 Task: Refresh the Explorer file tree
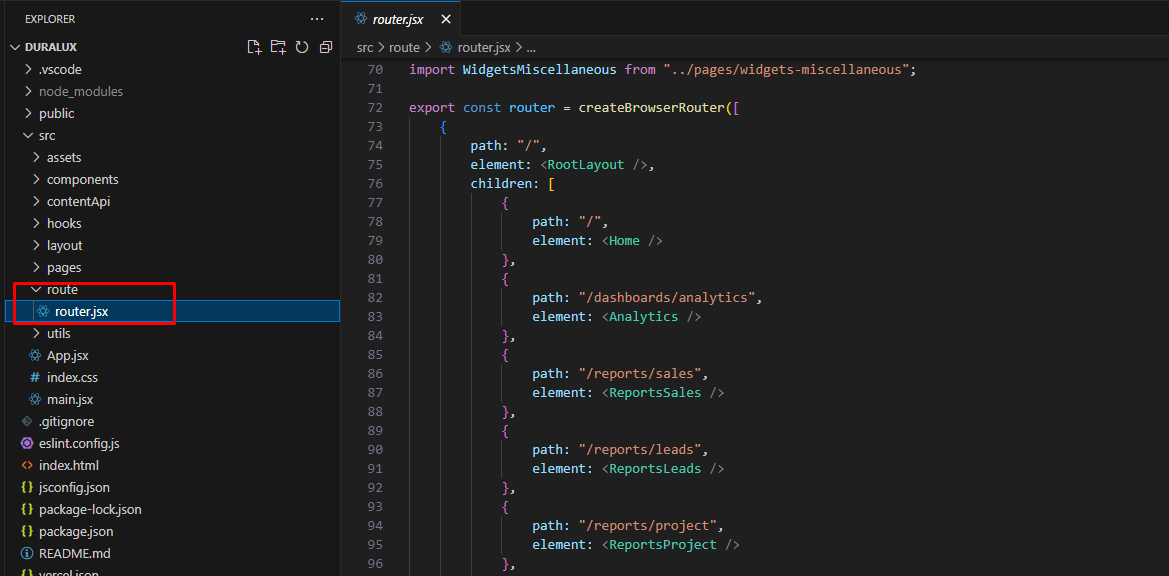click(x=302, y=47)
